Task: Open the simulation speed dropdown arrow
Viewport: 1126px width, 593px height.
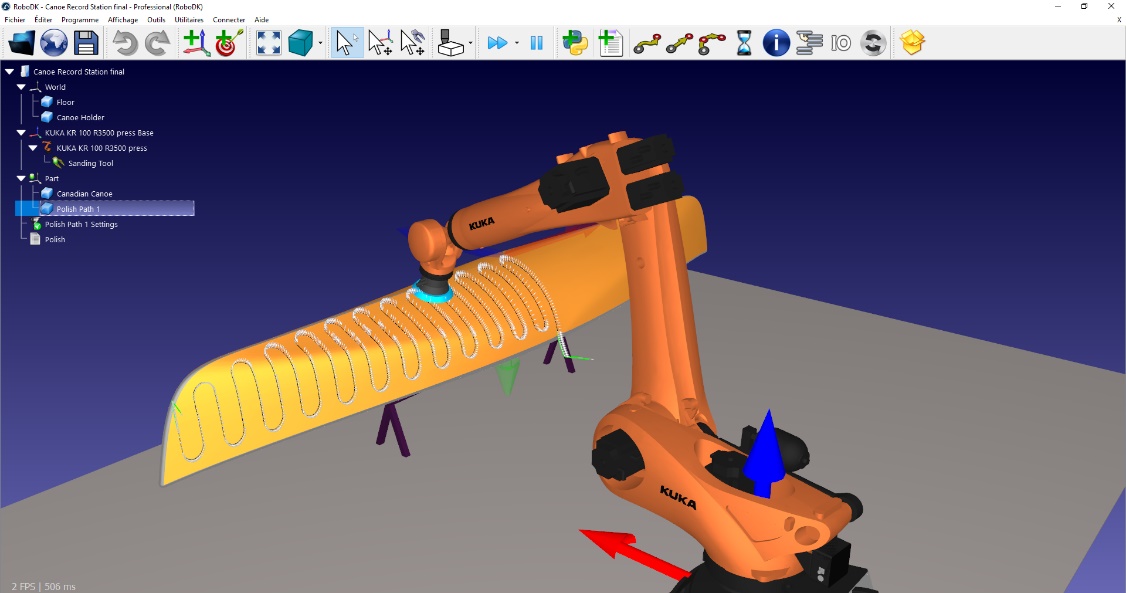Action: tap(516, 43)
